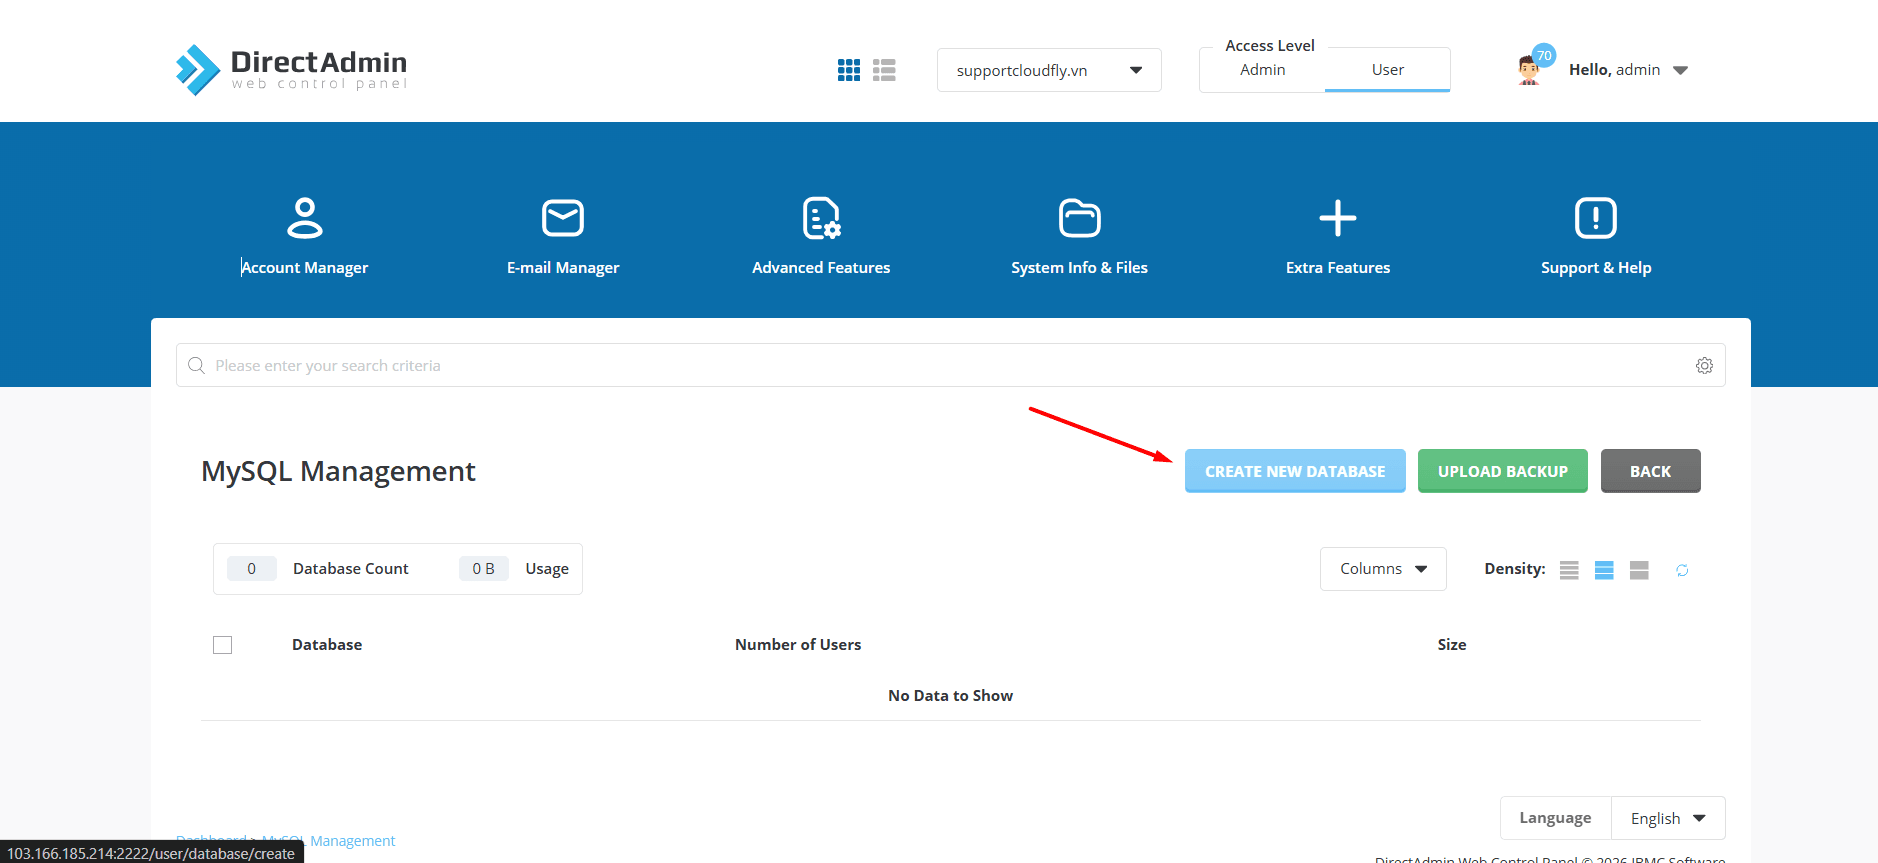Open the Account Manager icon menu
1878x863 pixels.
(x=305, y=218)
